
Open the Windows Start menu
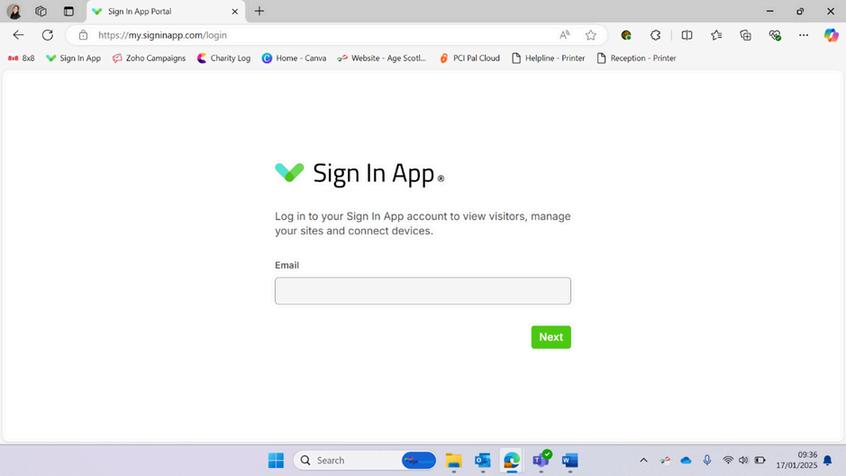276,460
